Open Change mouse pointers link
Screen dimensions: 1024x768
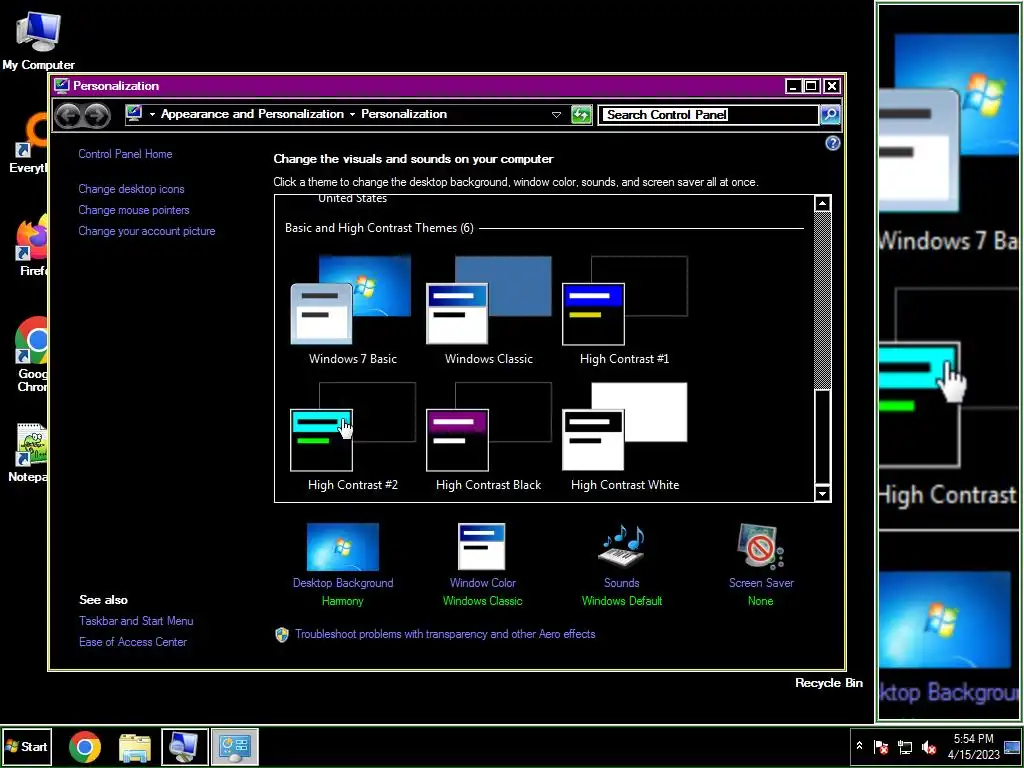point(134,210)
